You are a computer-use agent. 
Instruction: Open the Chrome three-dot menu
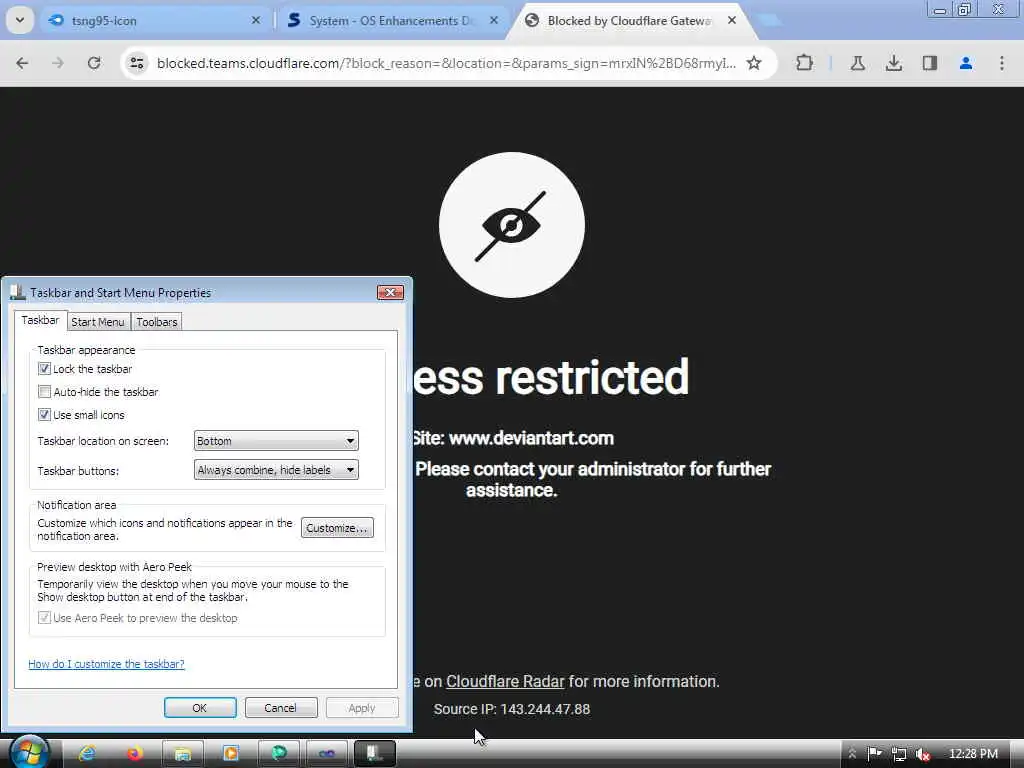click(x=1002, y=63)
